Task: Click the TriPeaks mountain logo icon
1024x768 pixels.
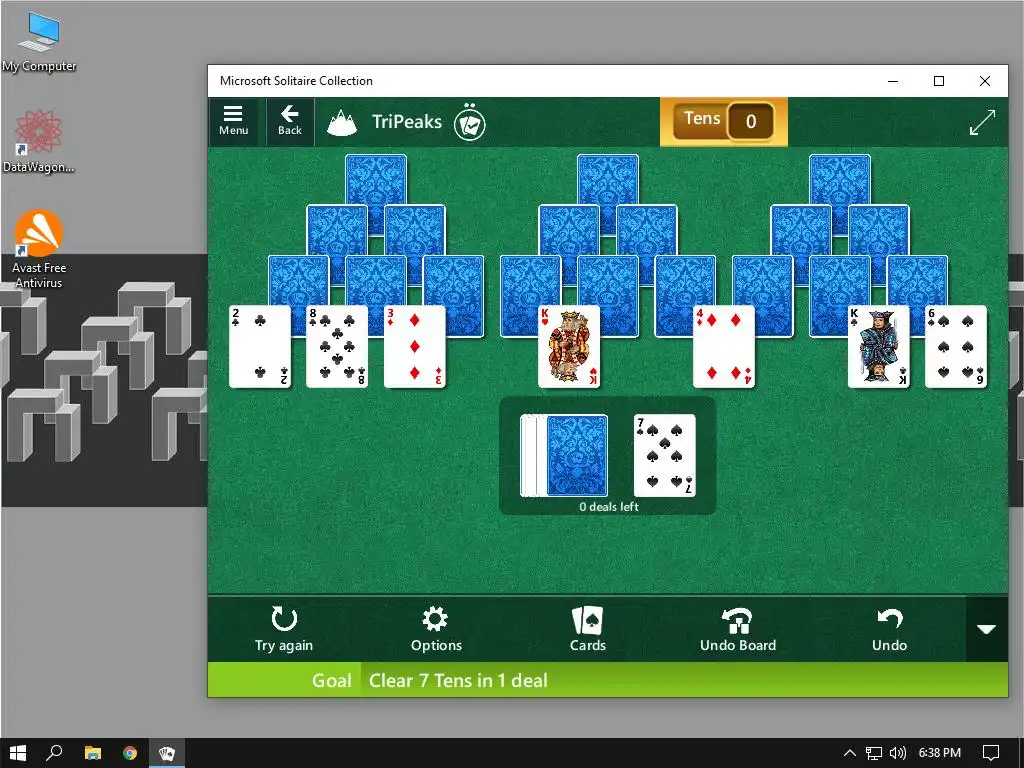Action: click(342, 122)
